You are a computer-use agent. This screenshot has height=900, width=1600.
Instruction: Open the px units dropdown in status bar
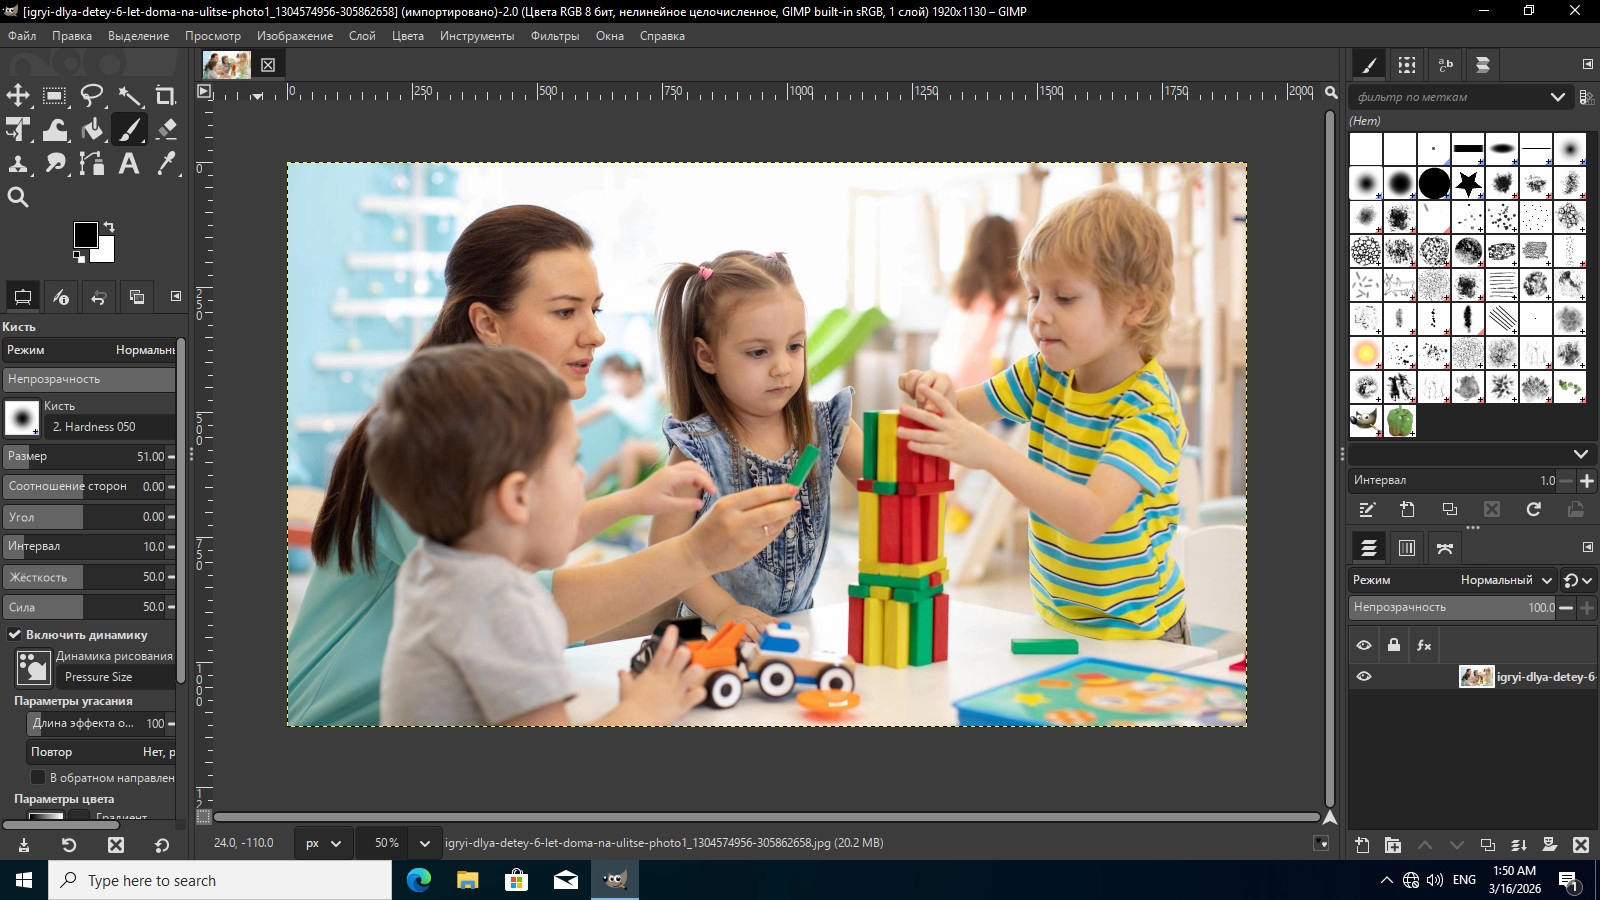tap(323, 843)
